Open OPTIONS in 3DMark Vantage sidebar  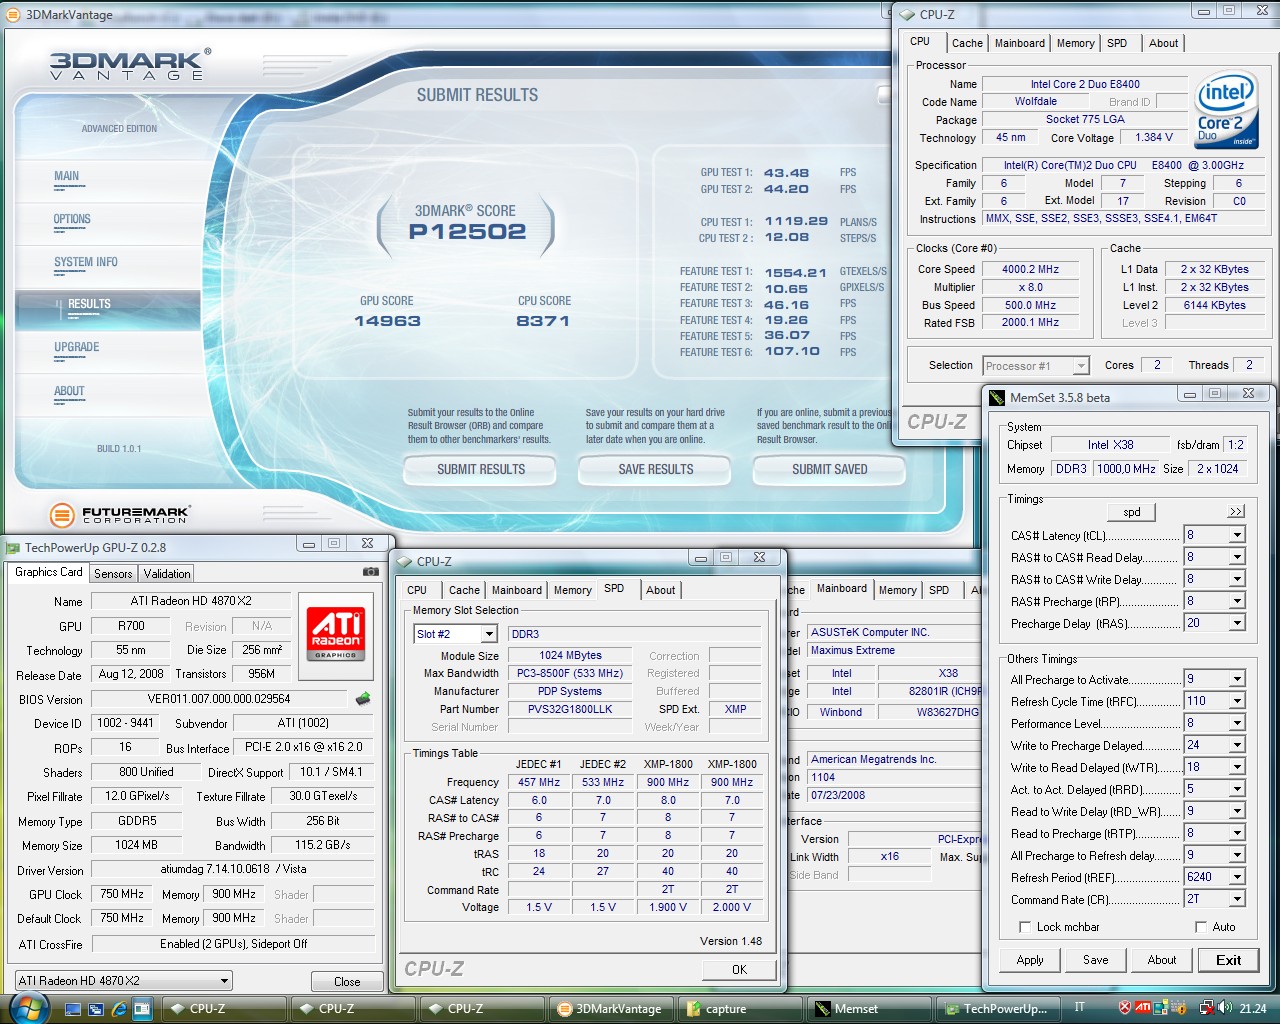click(72, 219)
